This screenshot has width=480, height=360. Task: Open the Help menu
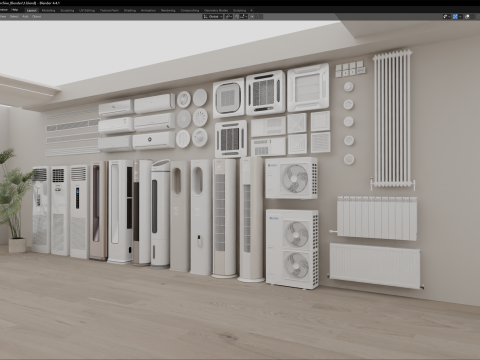coord(15,10)
